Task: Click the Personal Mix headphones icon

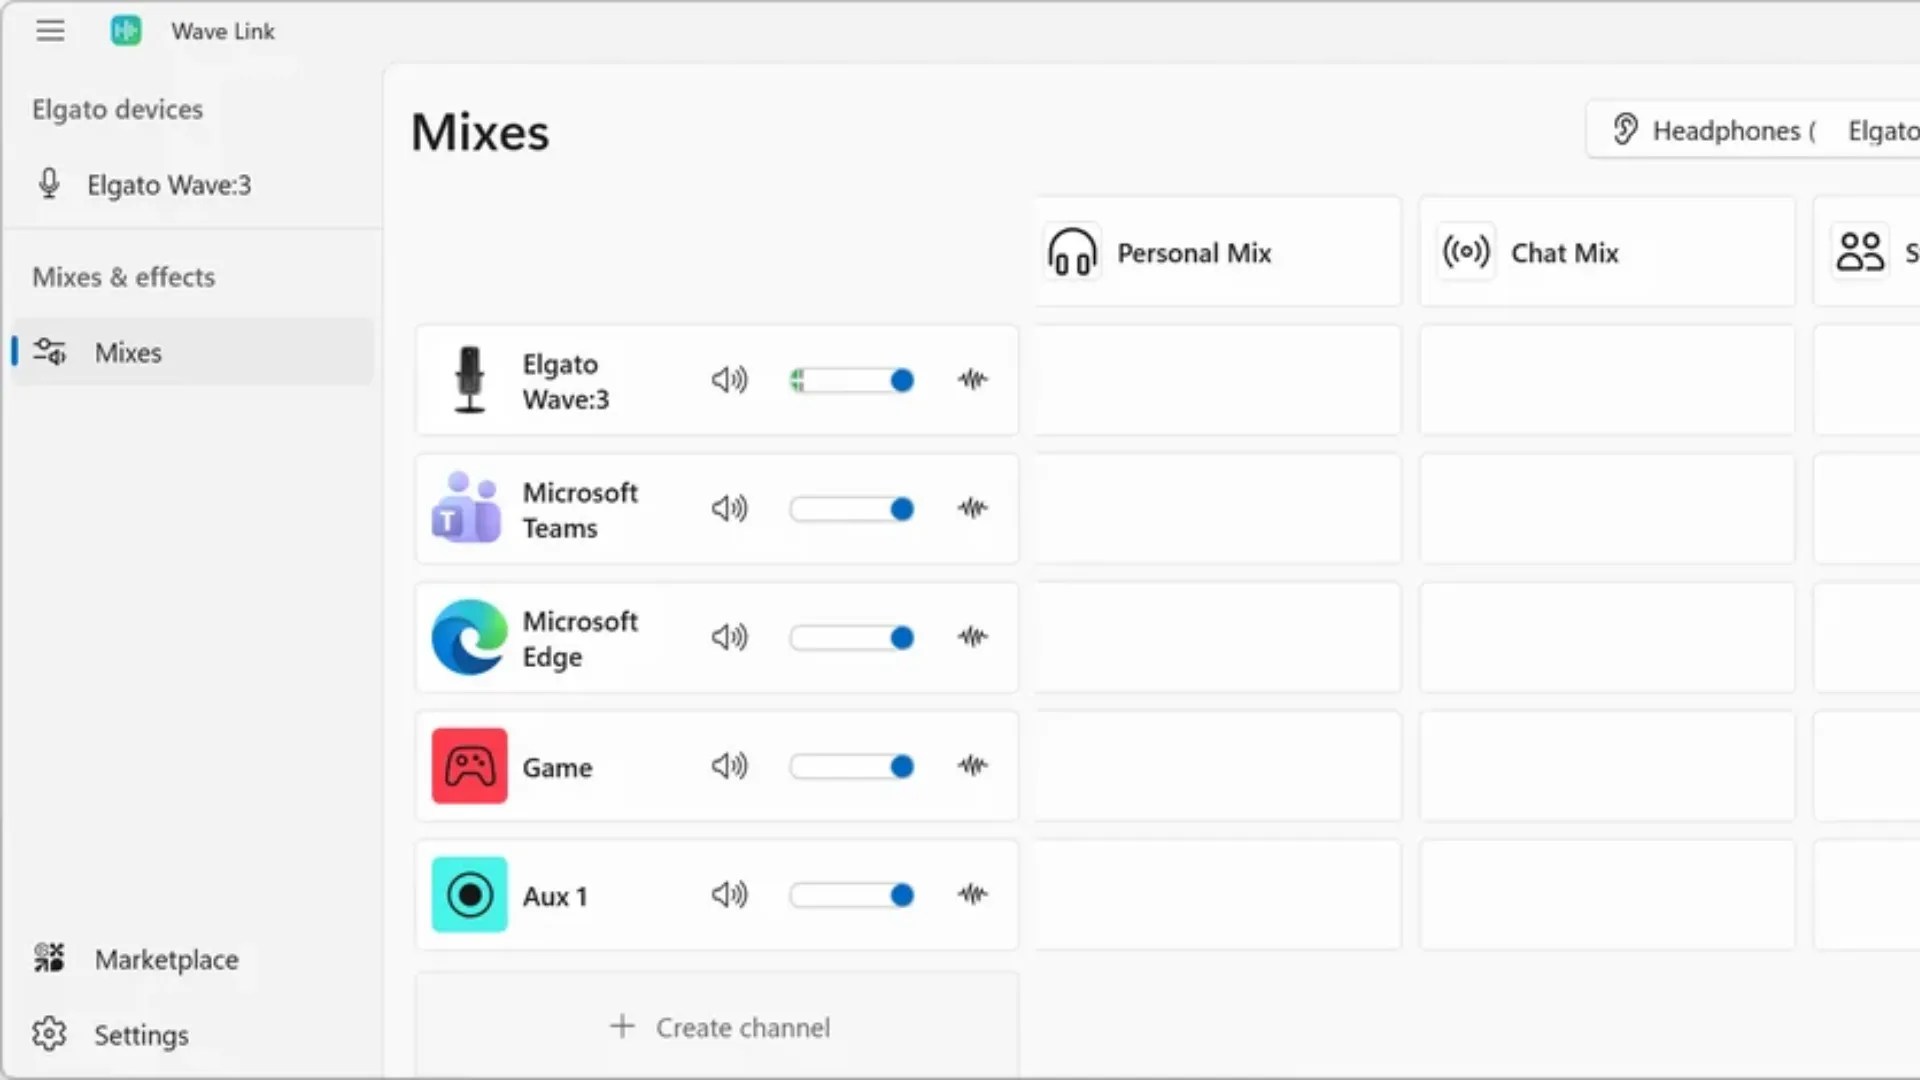Action: pyautogui.click(x=1072, y=252)
